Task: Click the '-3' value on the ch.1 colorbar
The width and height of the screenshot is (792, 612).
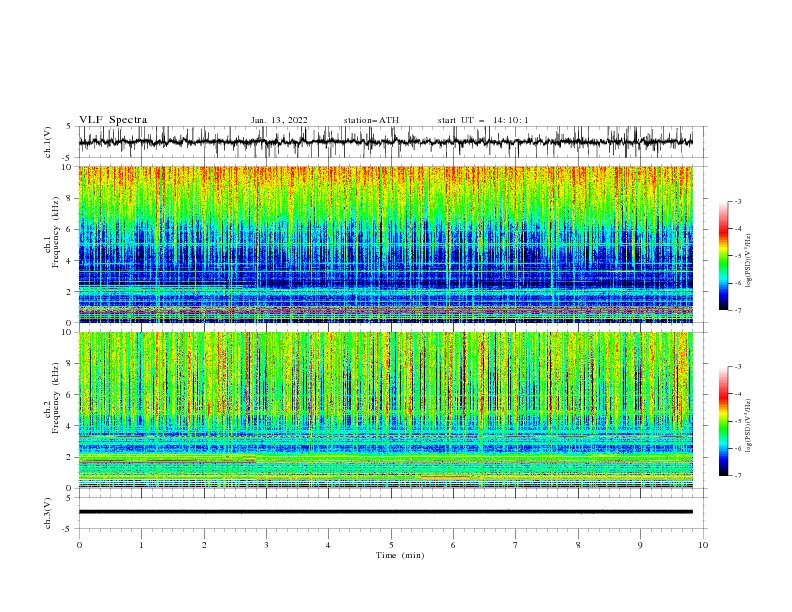Action: coord(737,201)
